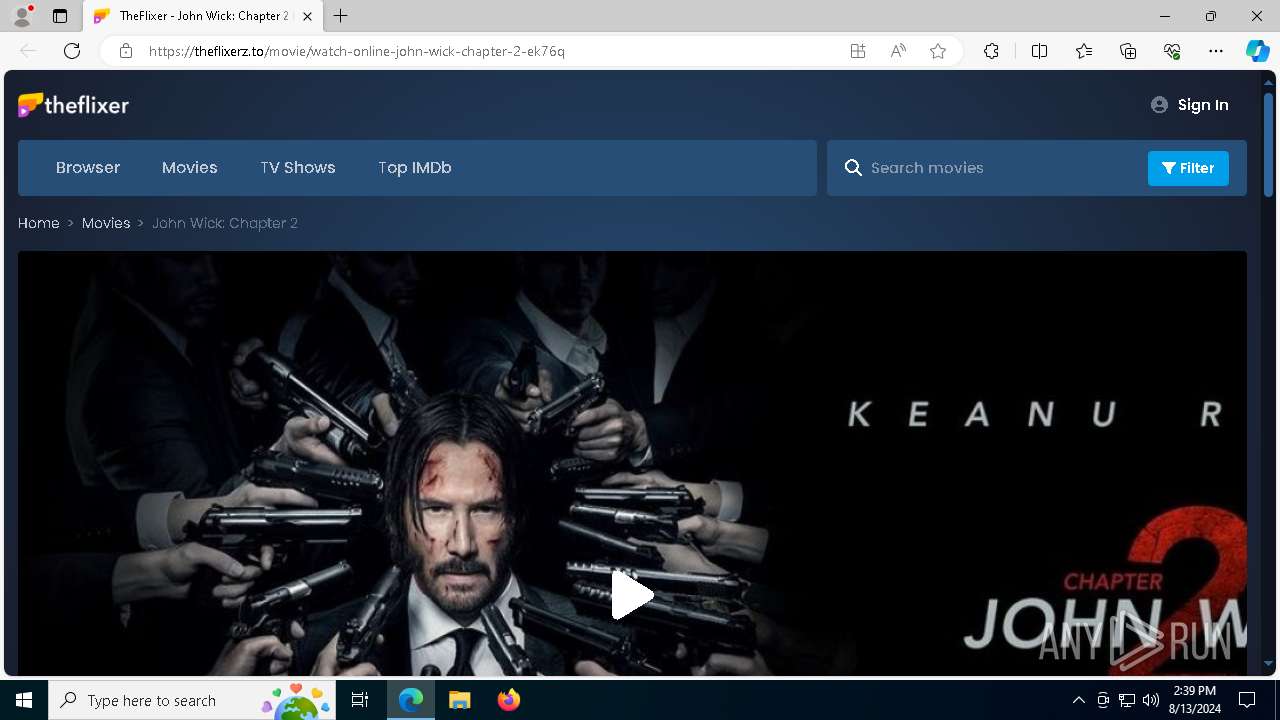The image size is (1280, 720).
Task: Click the address bar URL
Action: click(357, 51)
